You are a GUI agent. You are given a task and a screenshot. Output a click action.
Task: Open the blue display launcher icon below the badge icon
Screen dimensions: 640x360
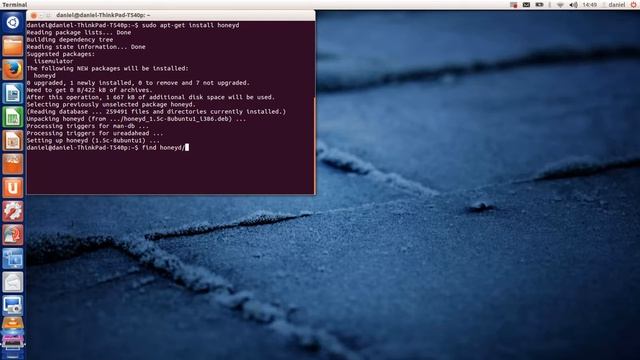13,259
